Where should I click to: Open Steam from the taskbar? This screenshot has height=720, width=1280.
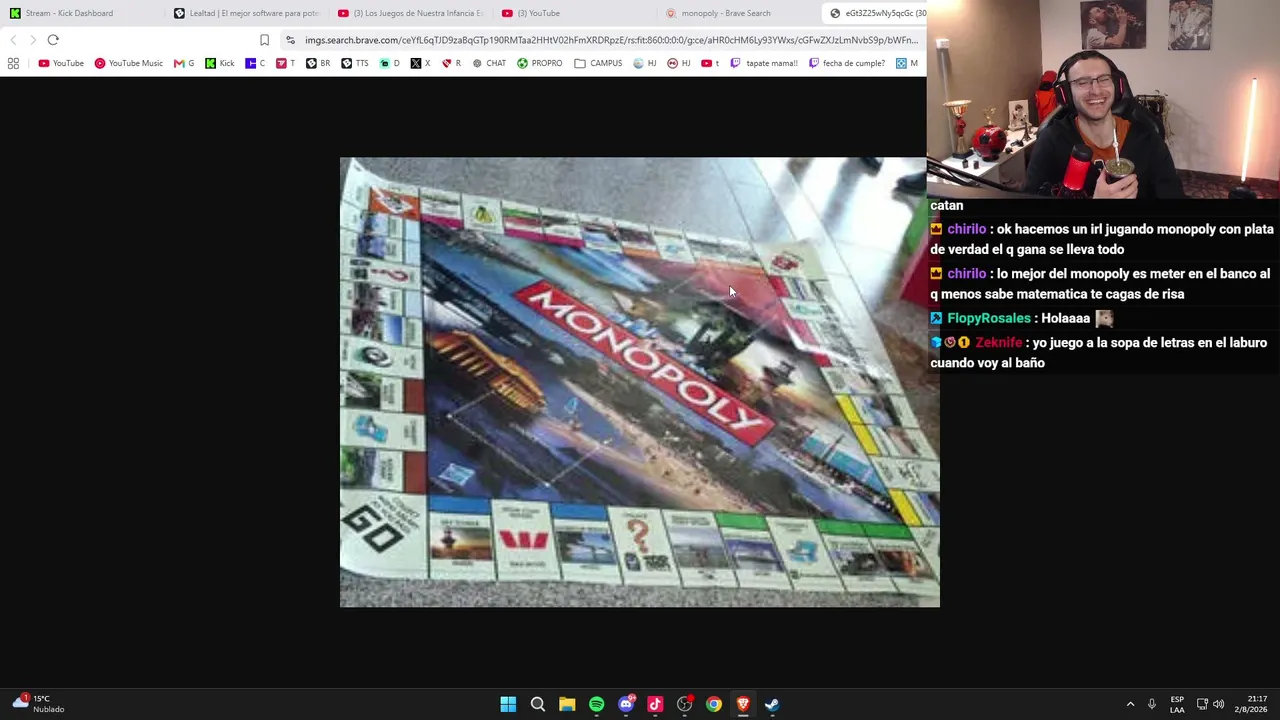[772, 704]
